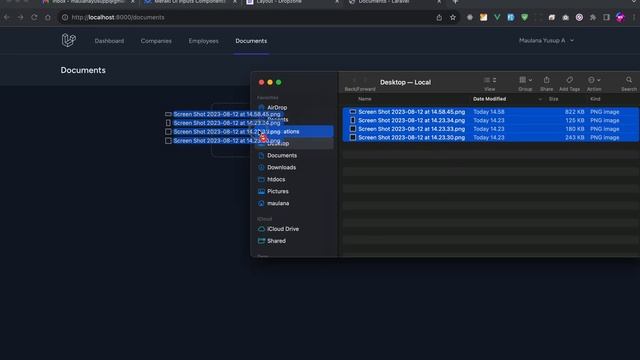Go to the Companies page link
This screenshot has width=640, height=360.
[x=156, y=41]
